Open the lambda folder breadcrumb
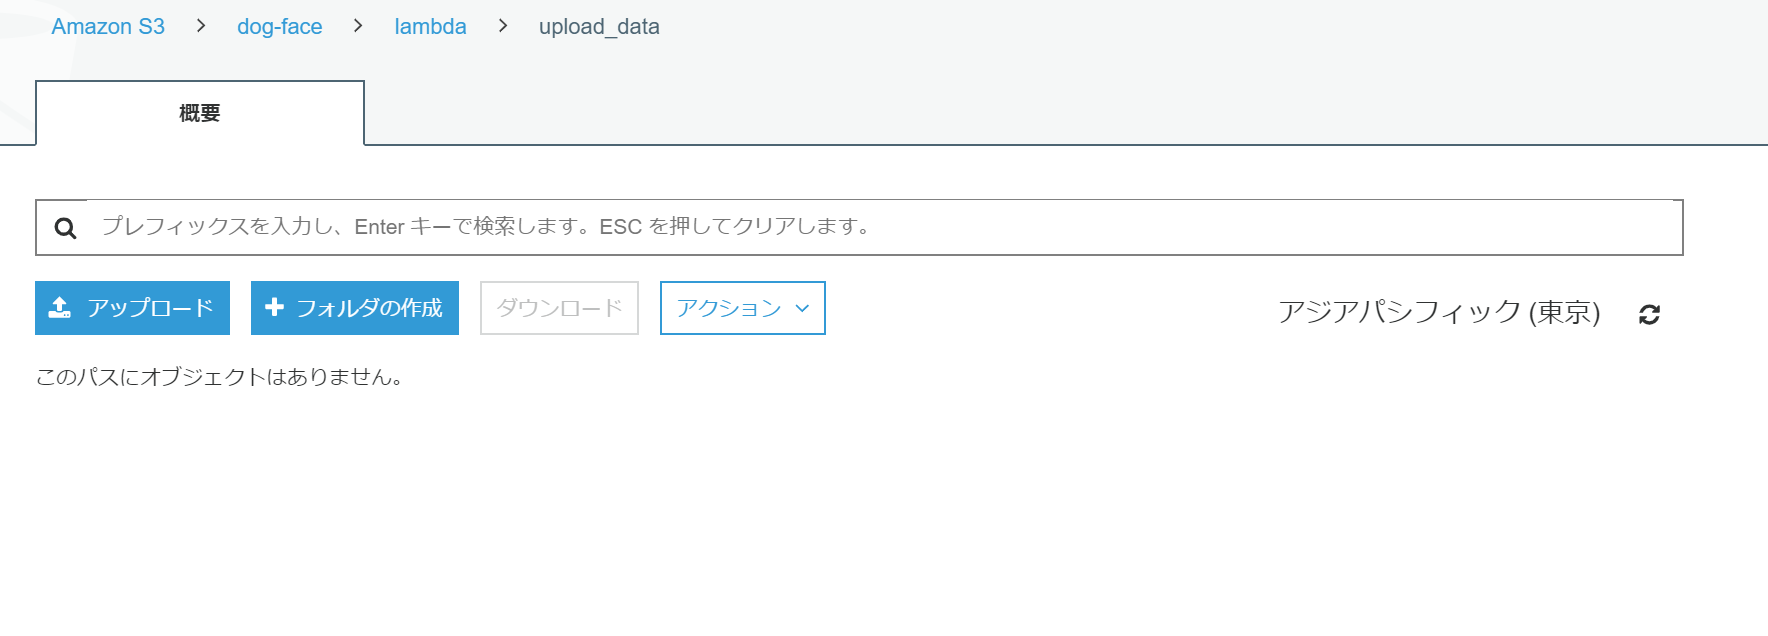This screenshot has width=1768, height=636. (430, 27)
